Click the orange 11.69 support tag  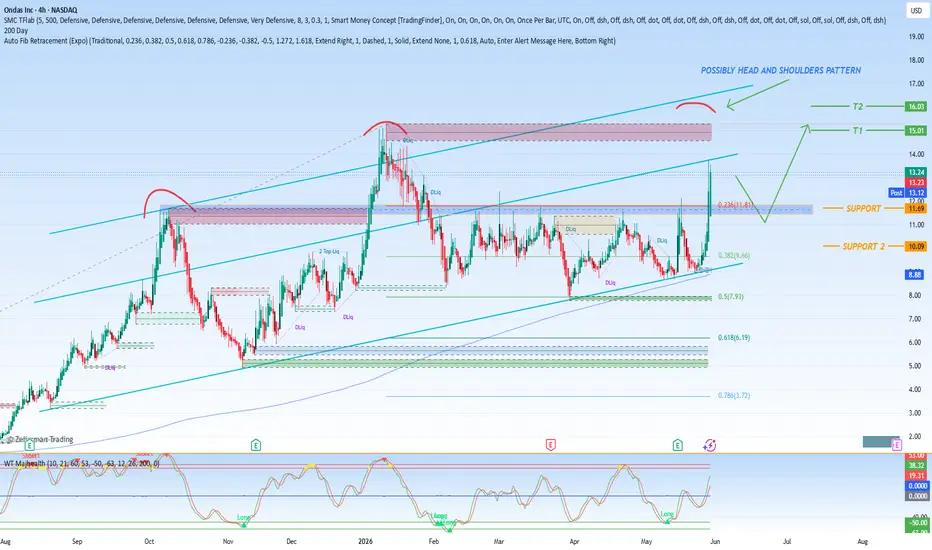pyautogui.click(x=915, y=209)
